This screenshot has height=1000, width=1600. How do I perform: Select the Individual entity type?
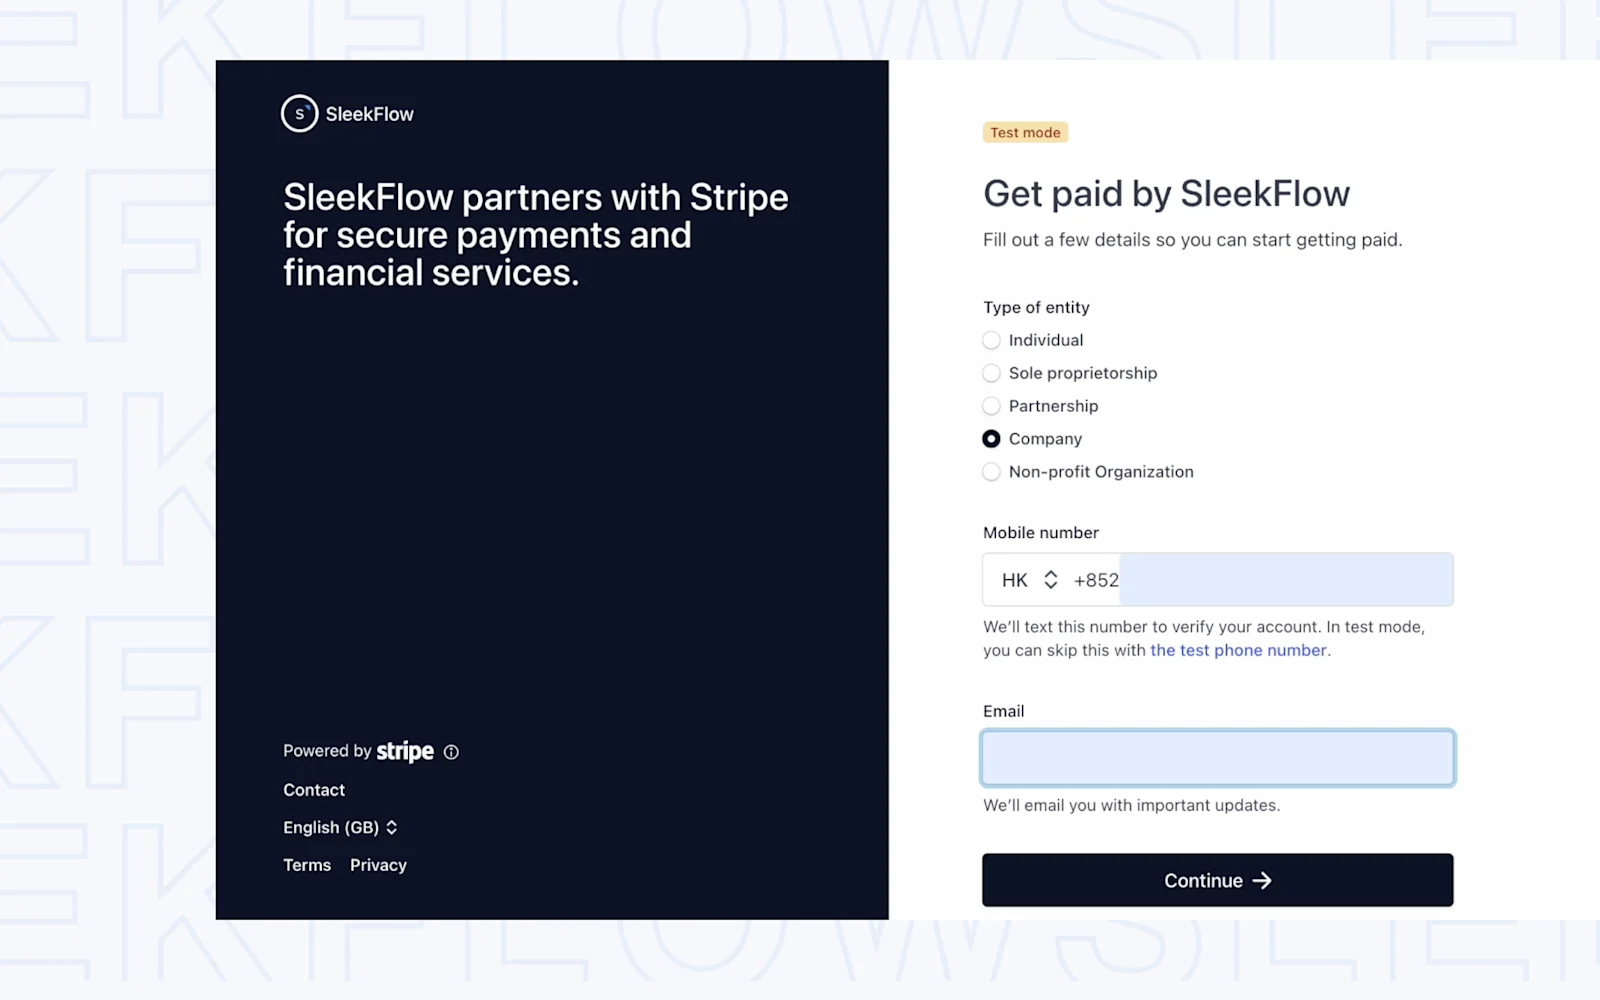coord(991,340)
